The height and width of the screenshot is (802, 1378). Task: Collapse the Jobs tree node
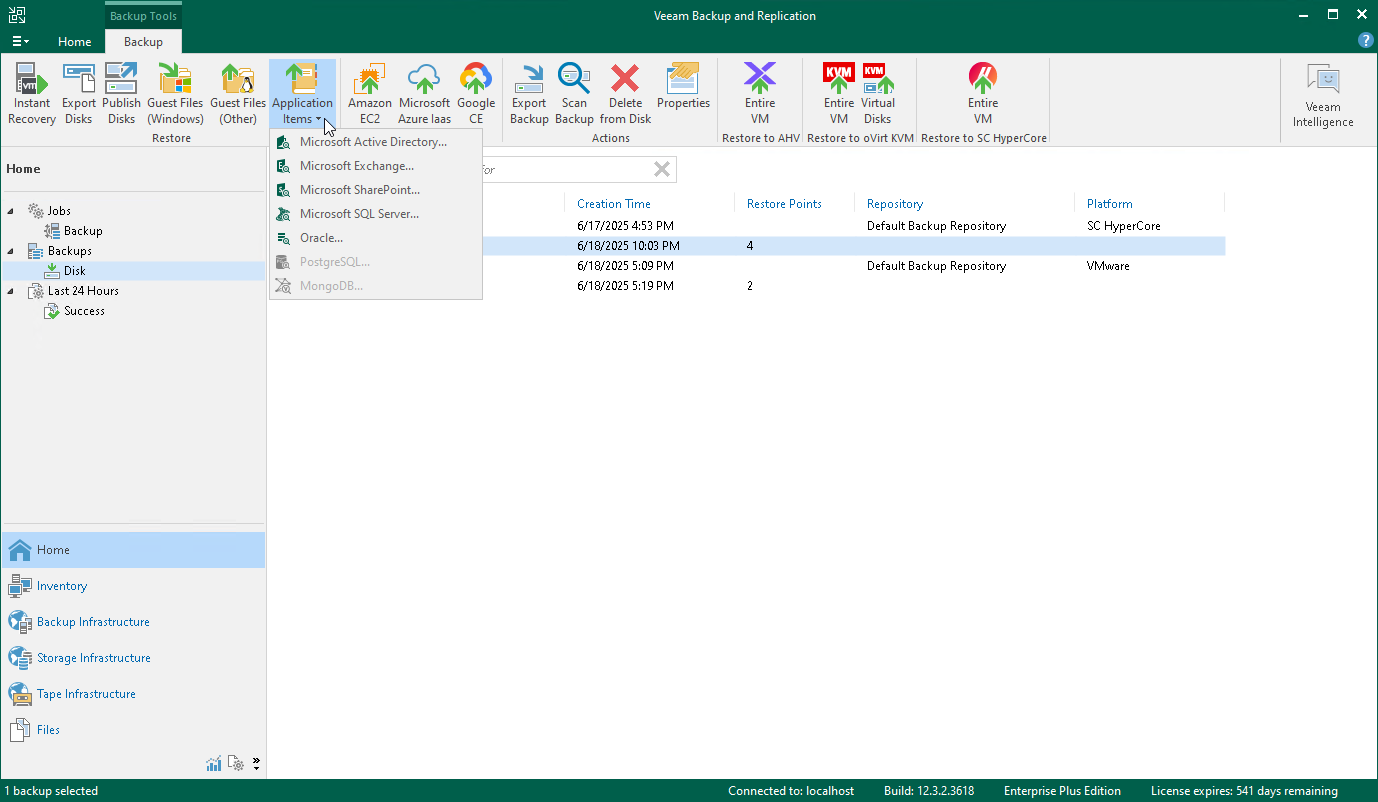pos(12,211)
